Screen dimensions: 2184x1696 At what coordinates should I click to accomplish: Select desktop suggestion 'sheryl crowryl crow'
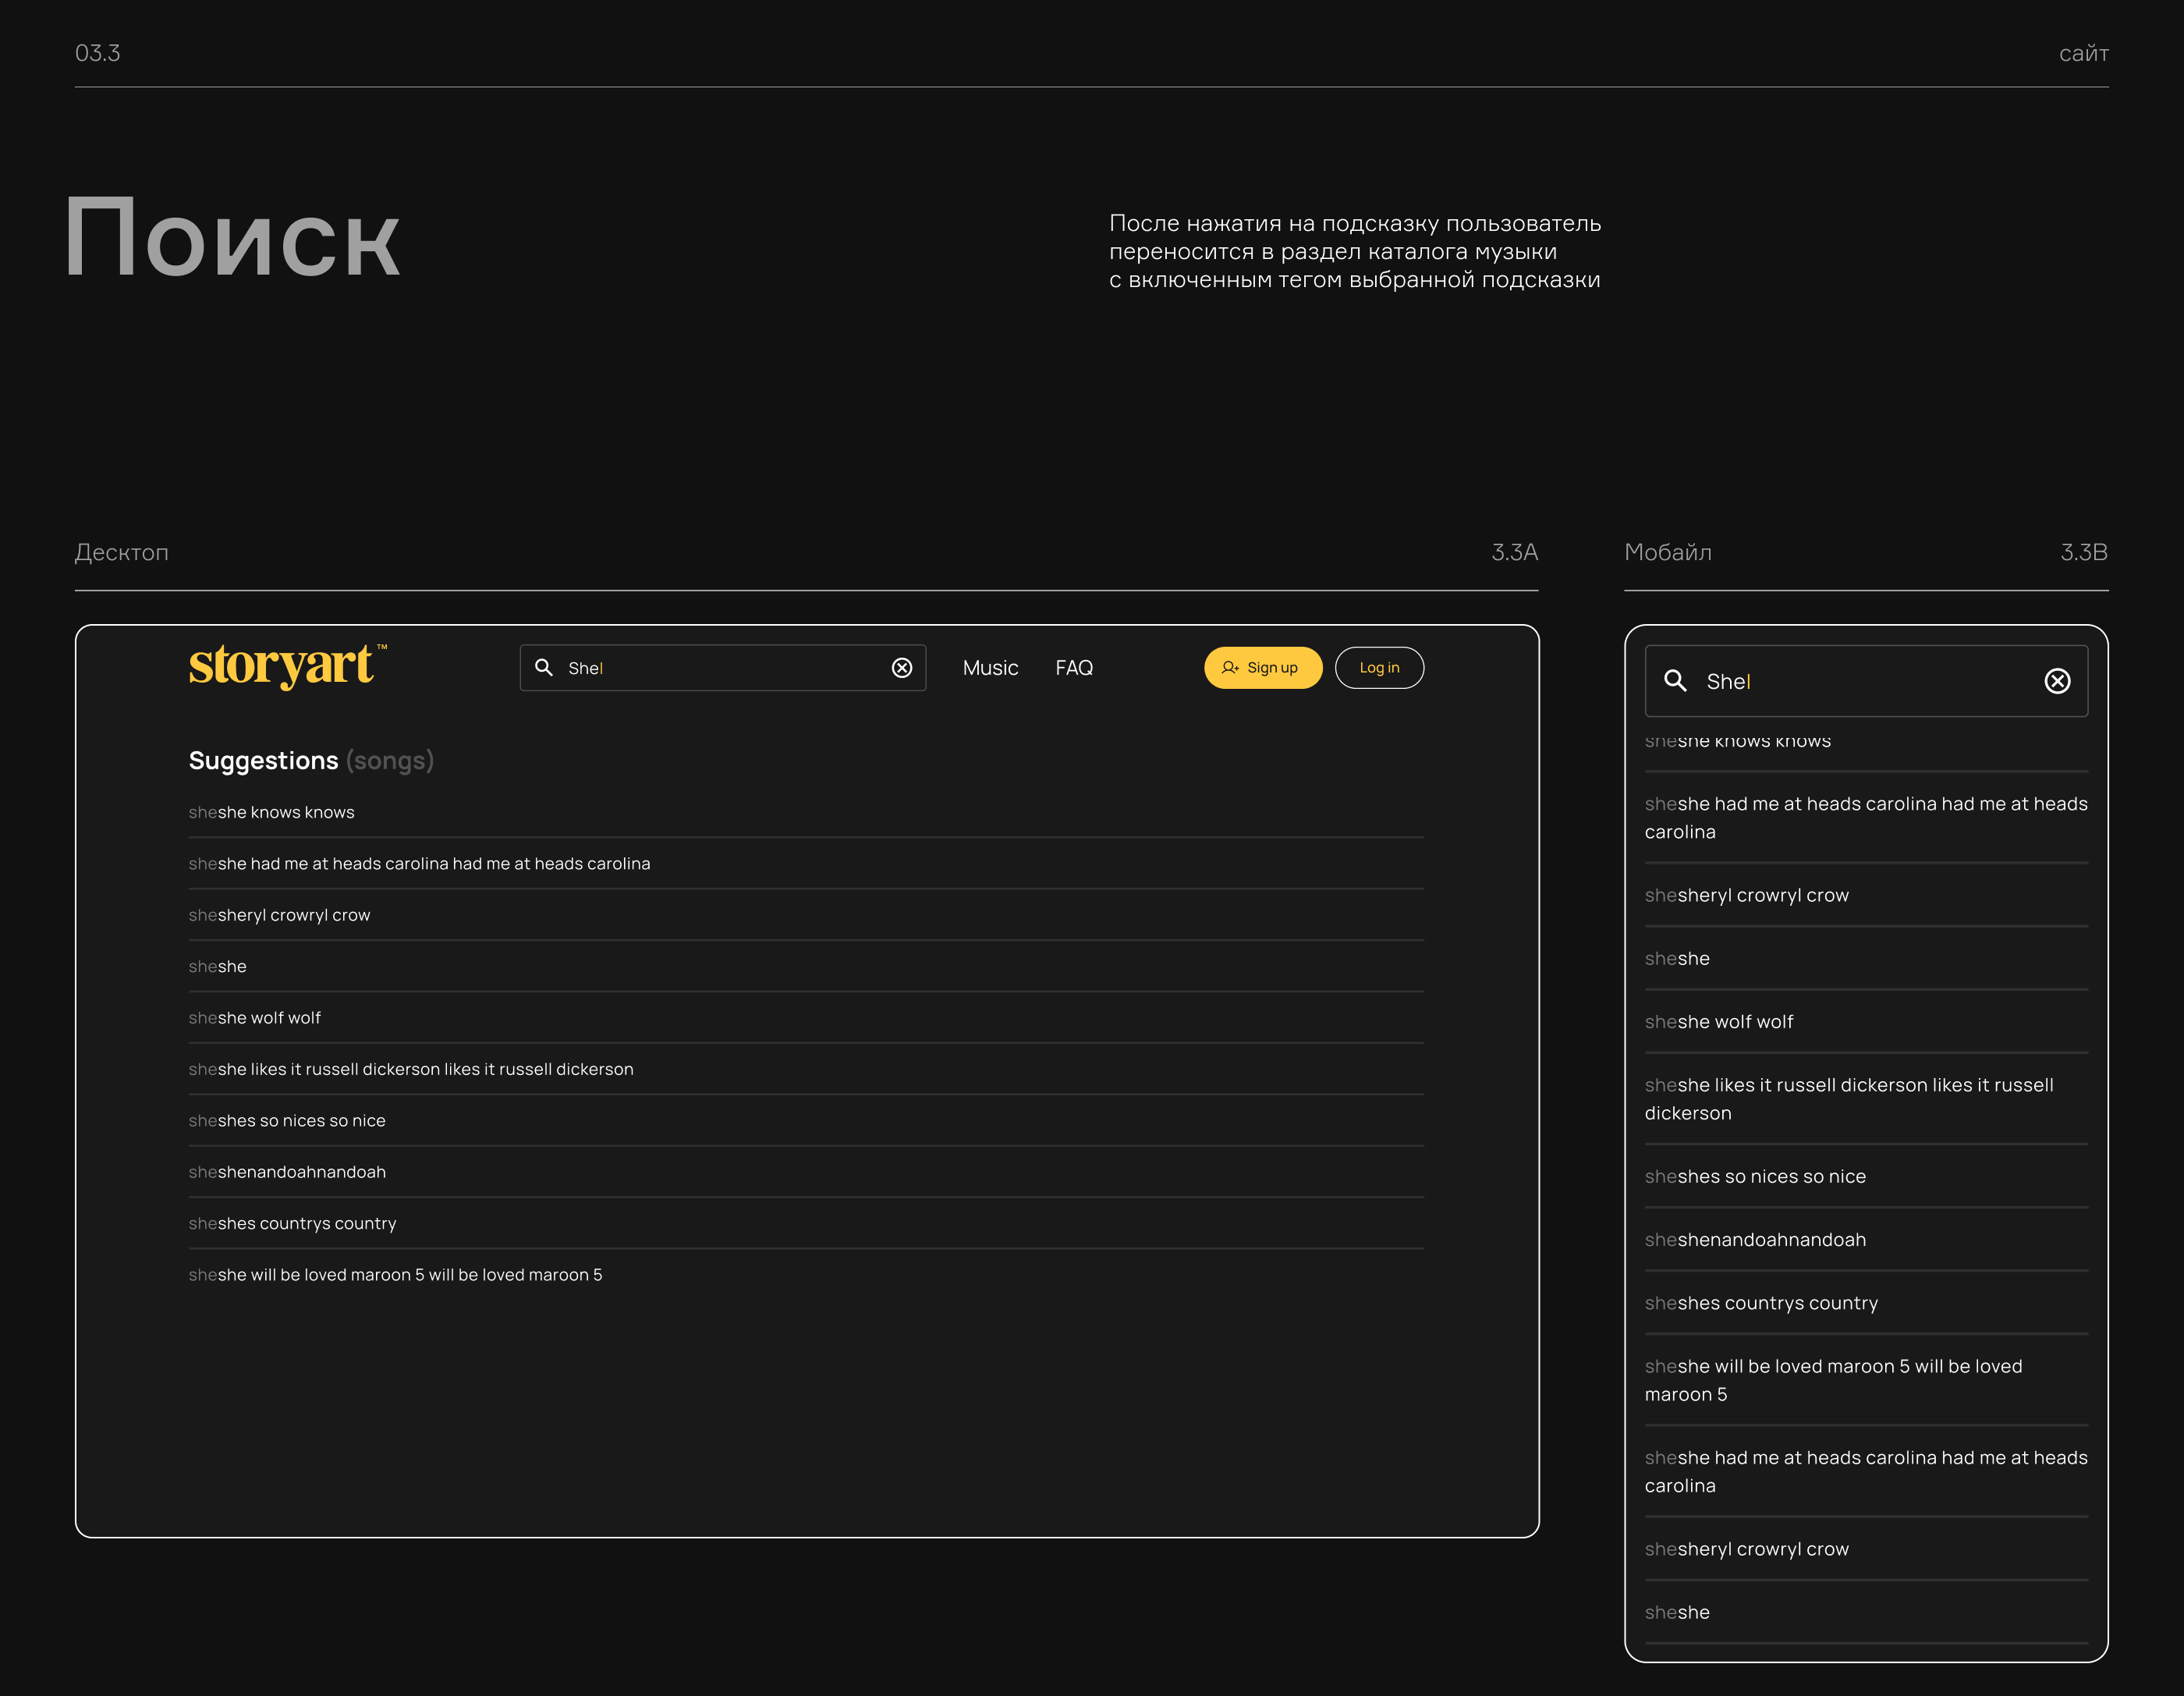[280, 915]
